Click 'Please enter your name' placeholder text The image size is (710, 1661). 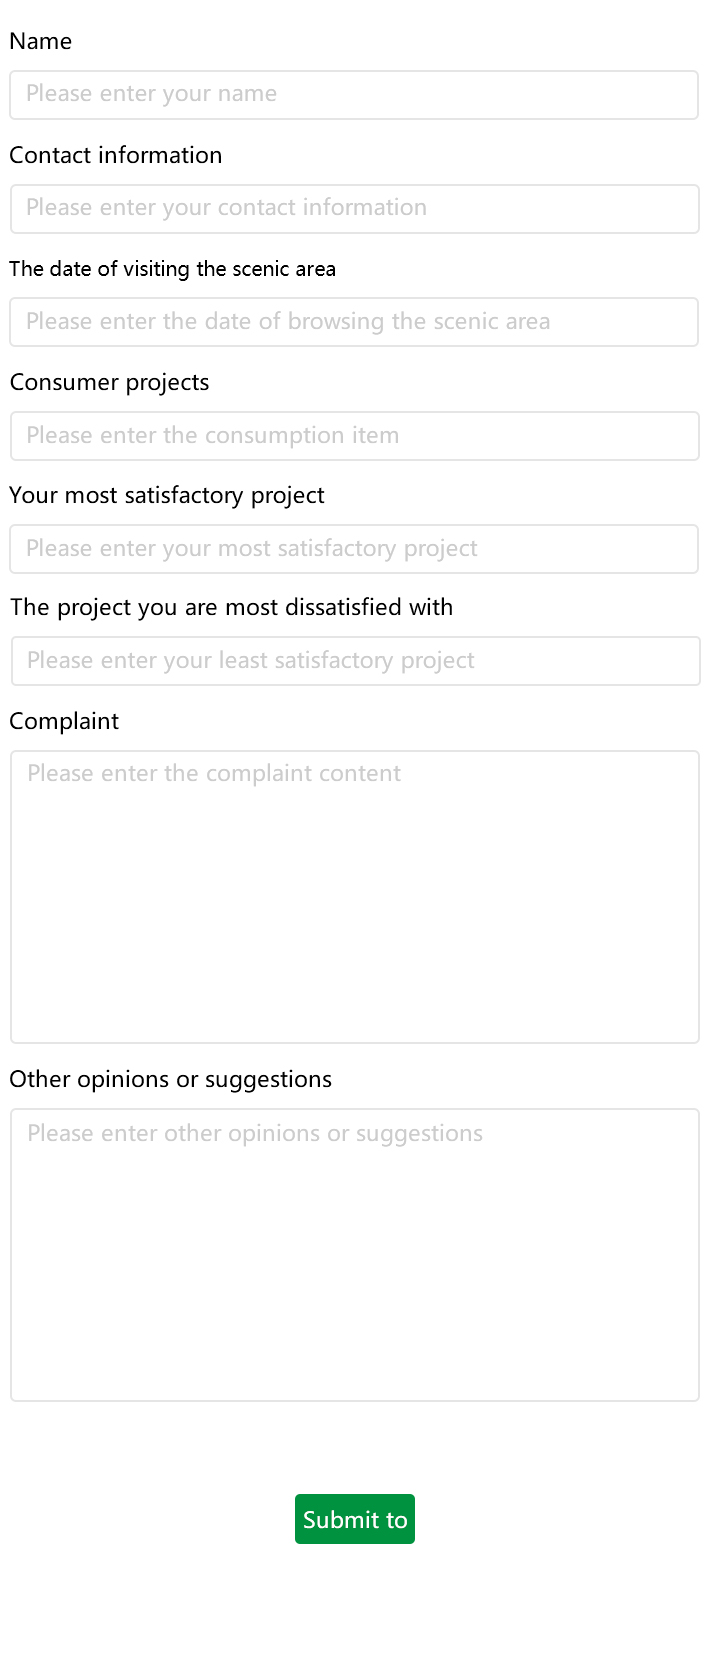[x=151, y=94]
